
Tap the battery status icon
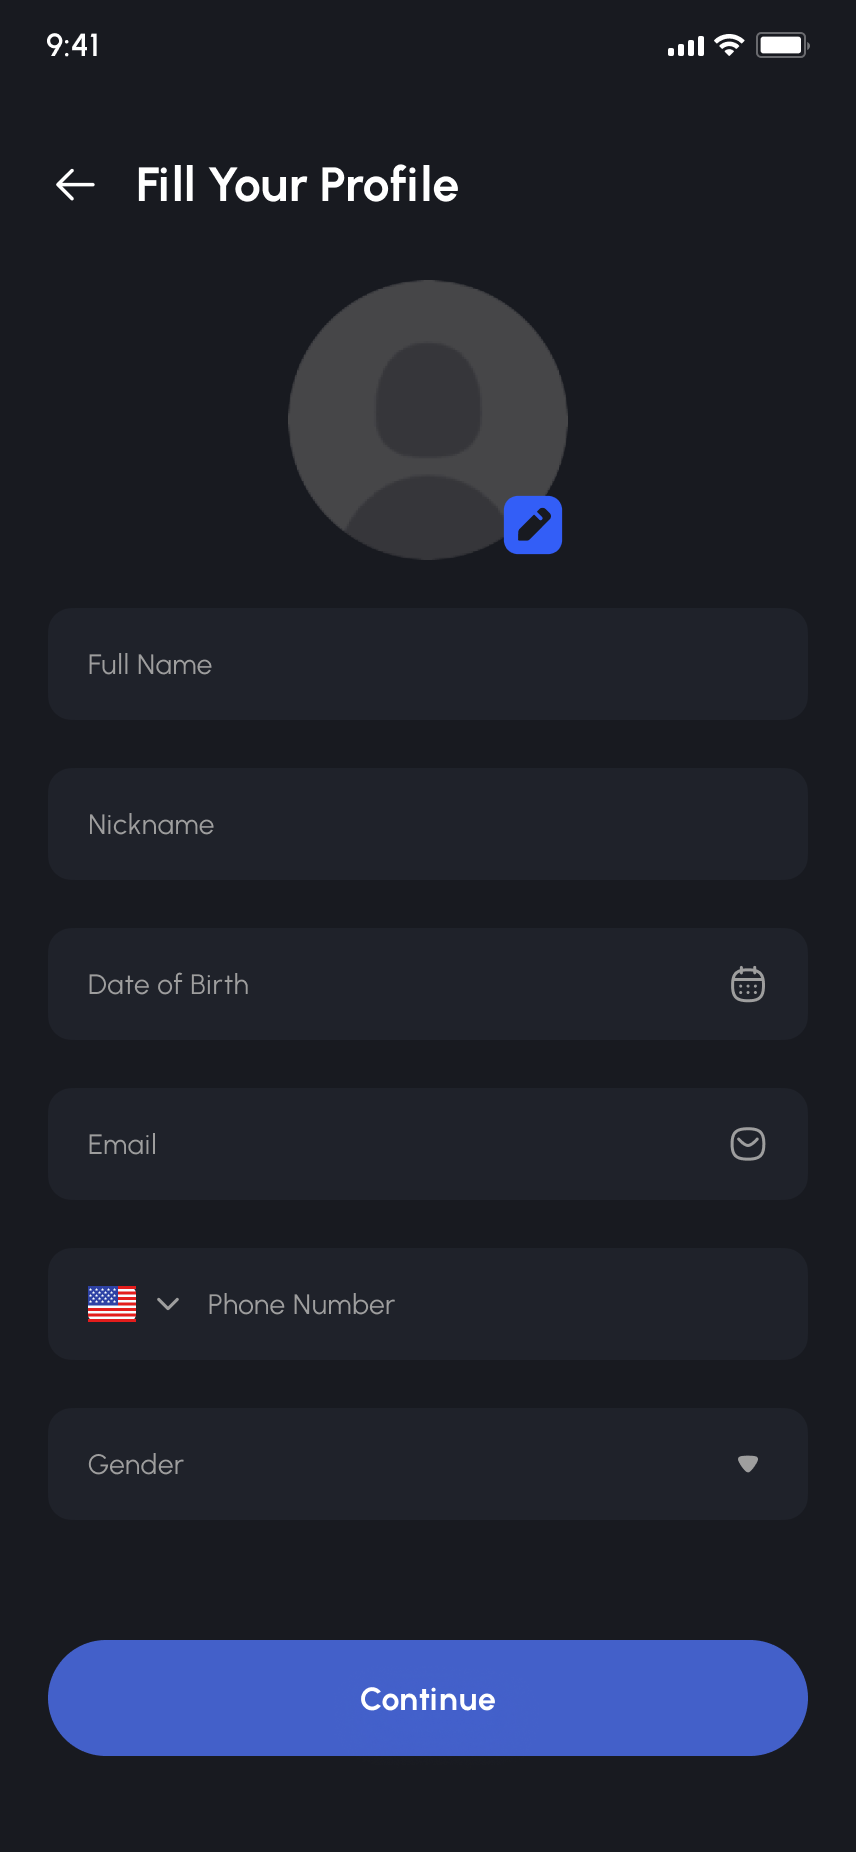pyautogui.click(x=782, y=45)
